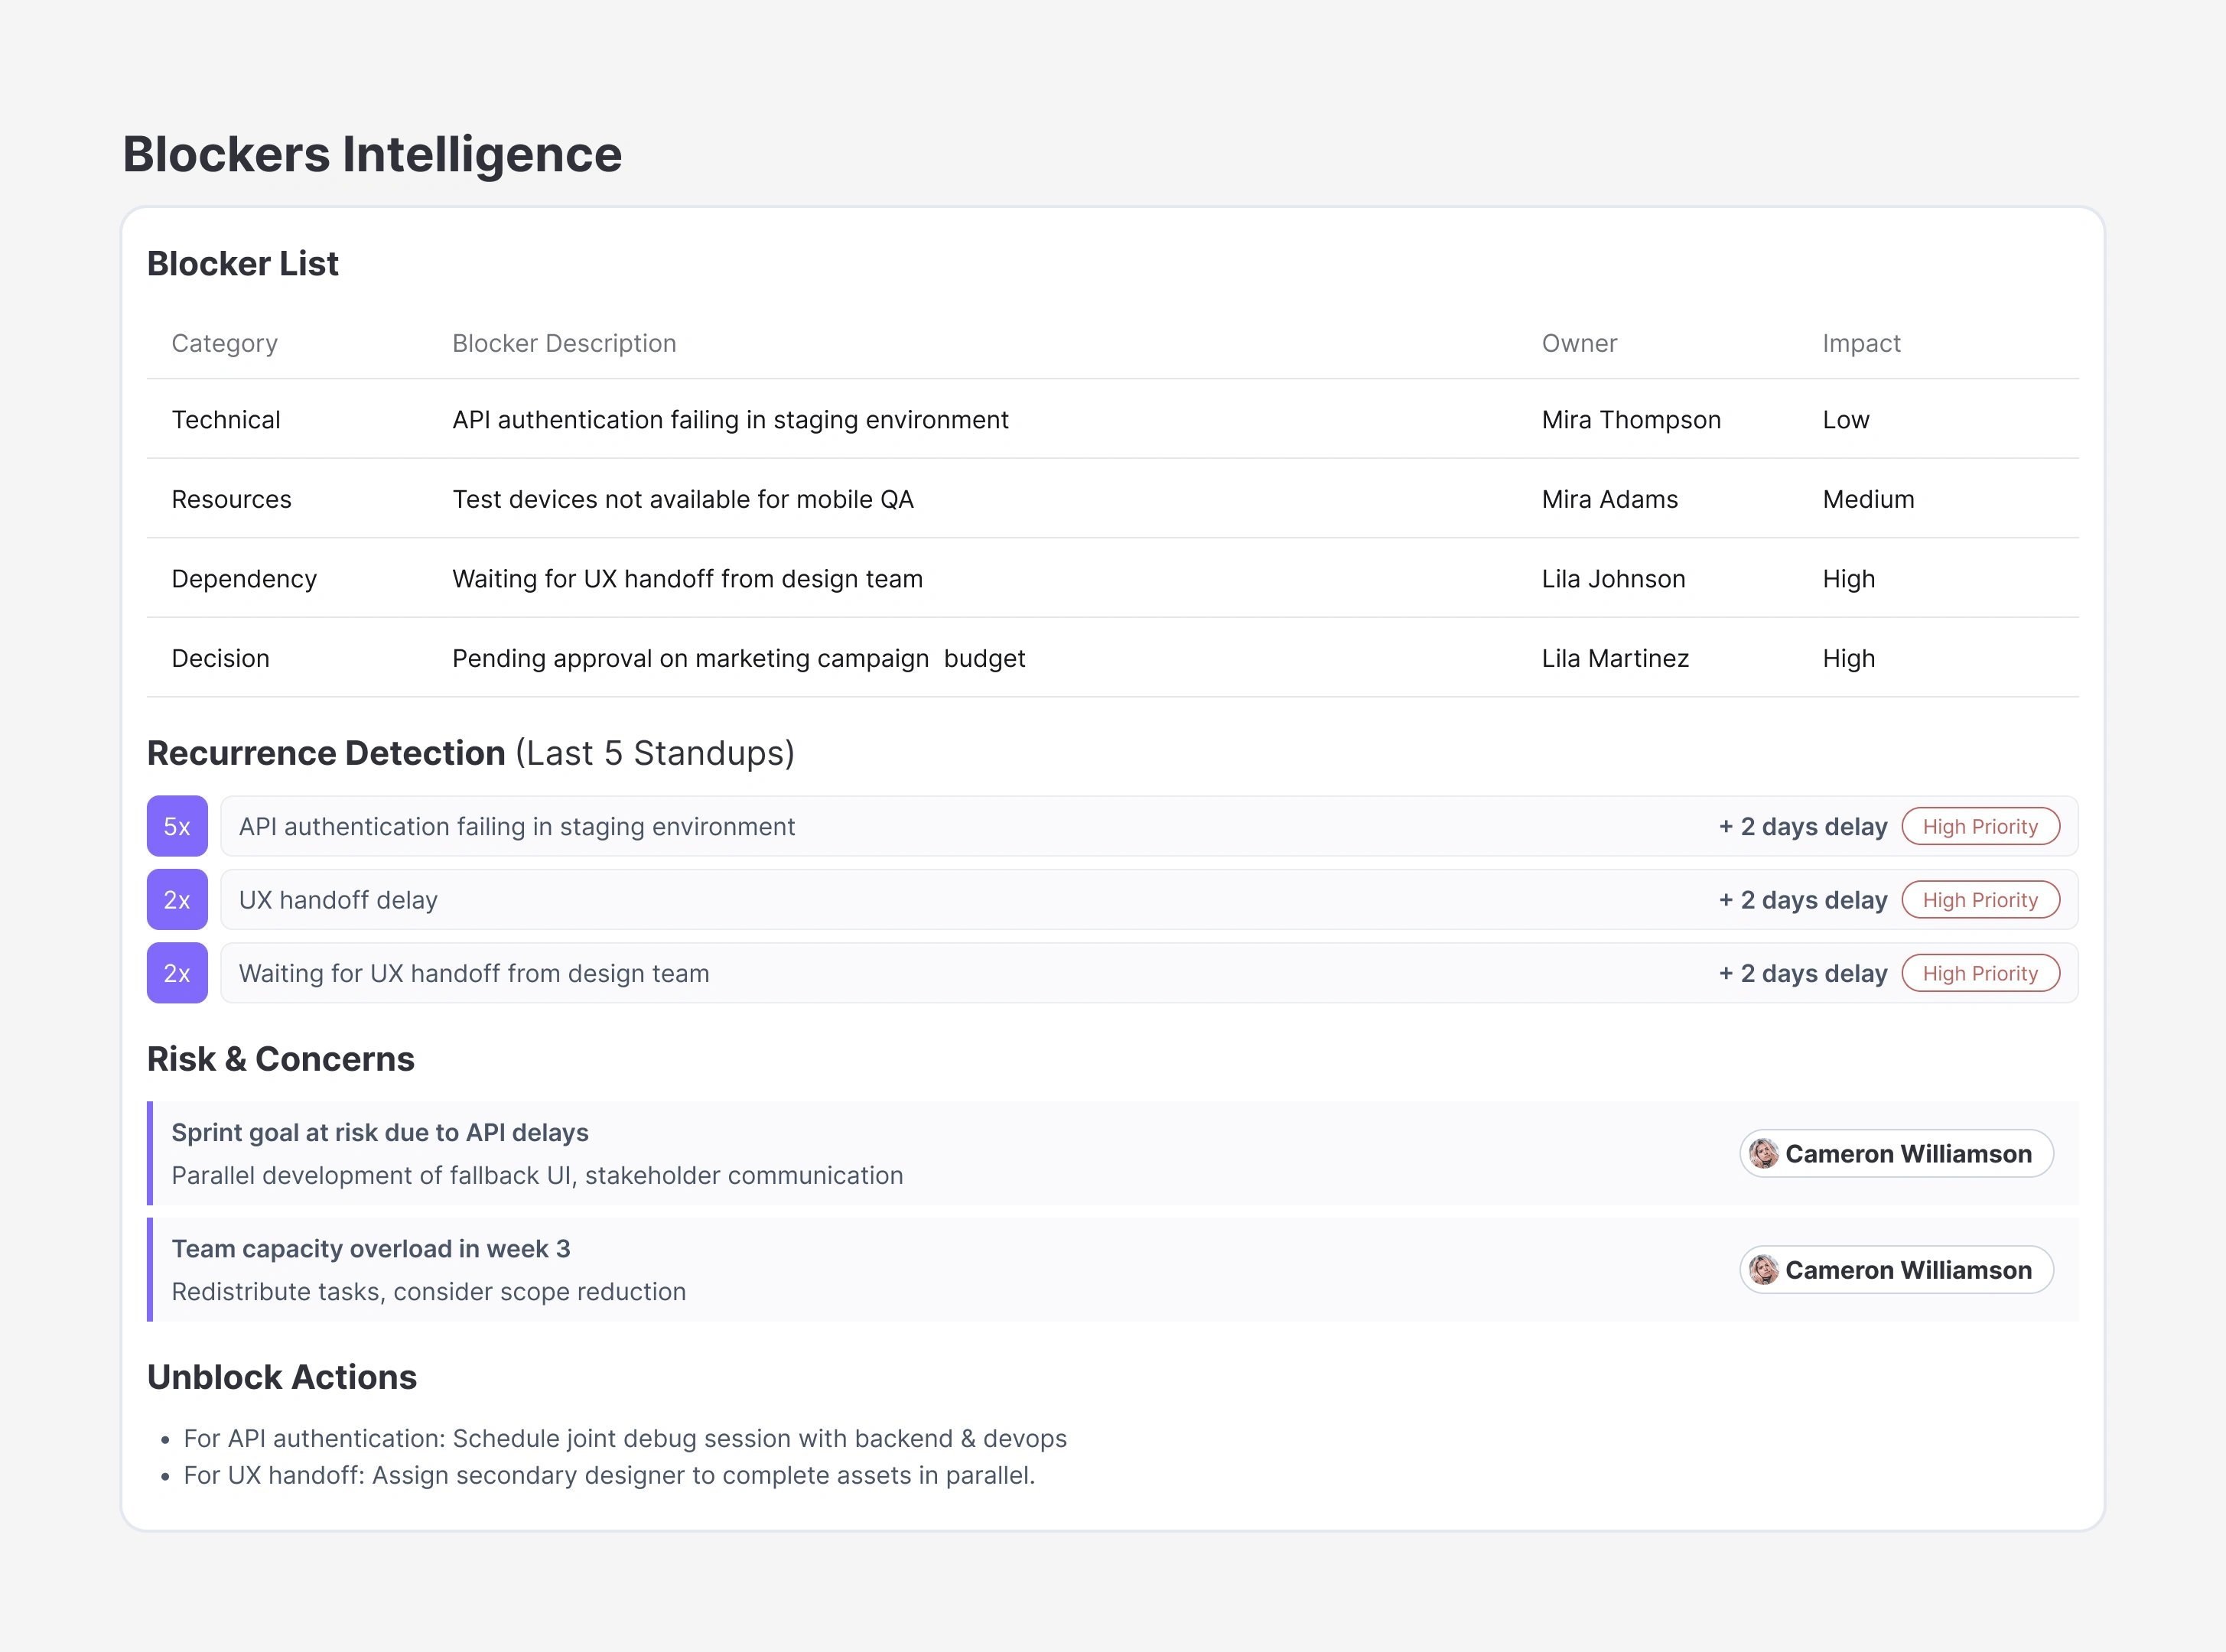Click the Waiting for UX handoff description in the Blocker List table

687,579
